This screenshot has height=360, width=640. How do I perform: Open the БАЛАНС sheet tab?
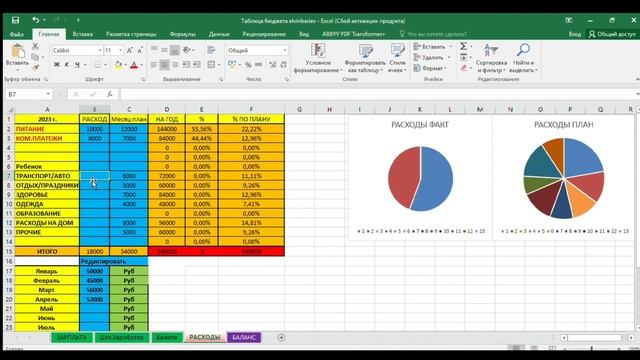244,338
